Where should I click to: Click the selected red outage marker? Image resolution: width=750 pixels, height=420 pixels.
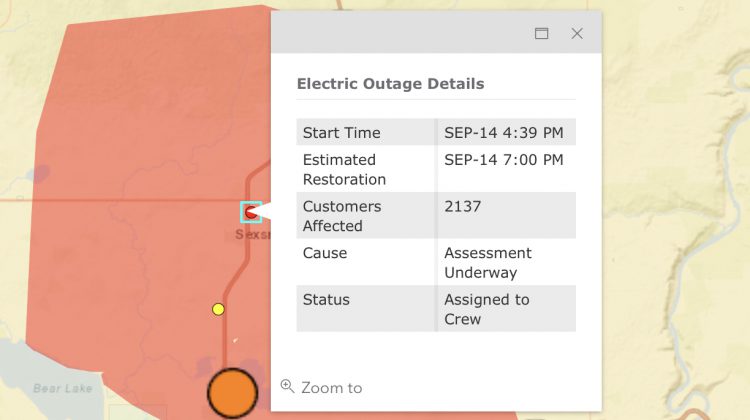[251, 212]
